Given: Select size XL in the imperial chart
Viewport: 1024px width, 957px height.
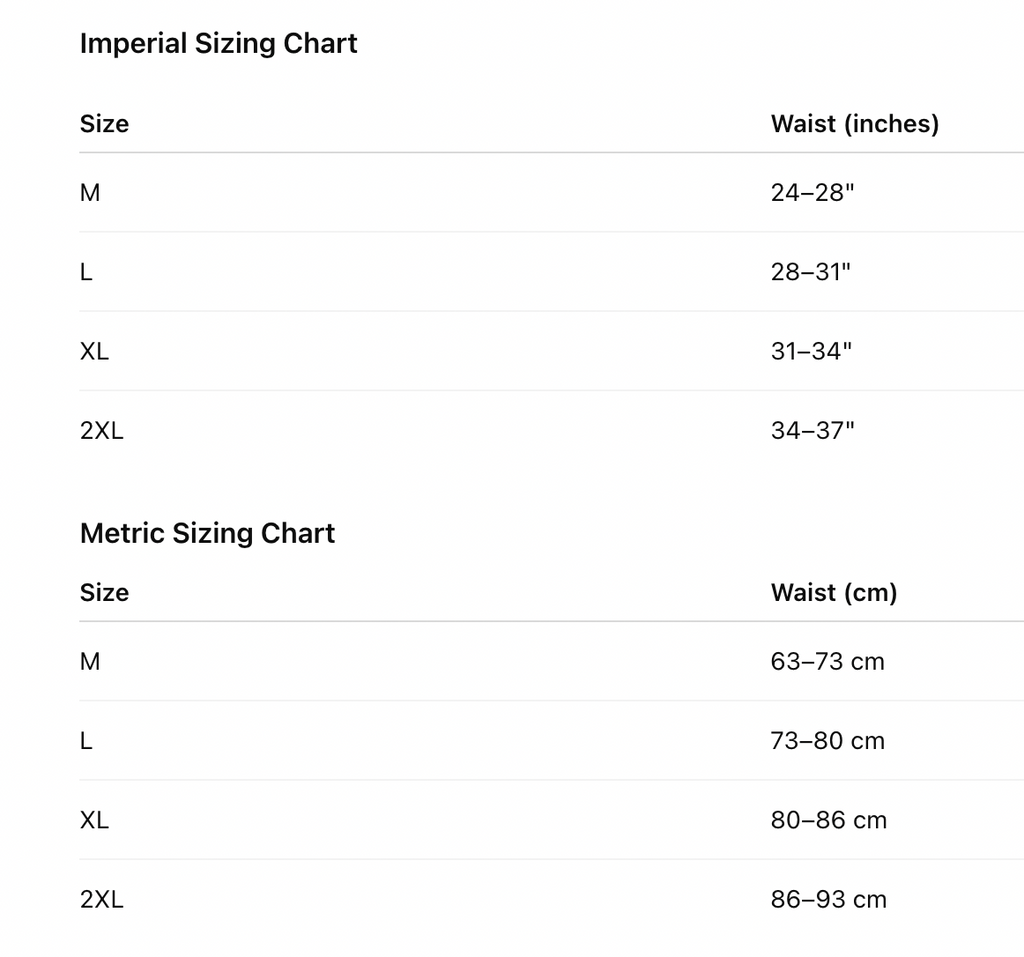Looking at the screenshot, I should click(x=94, y=352).
